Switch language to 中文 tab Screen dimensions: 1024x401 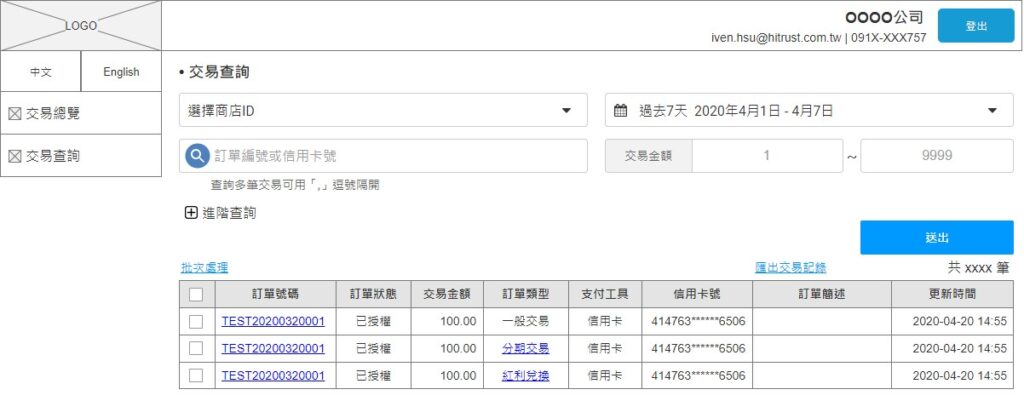[41, 72]
